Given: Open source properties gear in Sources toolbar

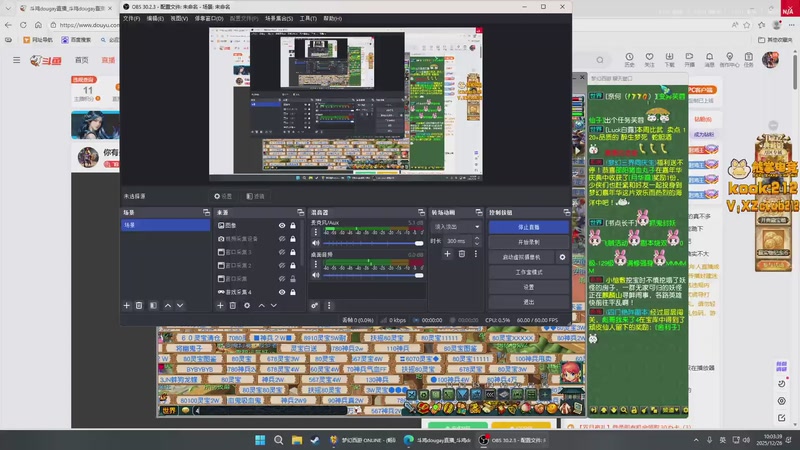Looking at the screenshot, I should pyautogui.click(x=247, y=306).
